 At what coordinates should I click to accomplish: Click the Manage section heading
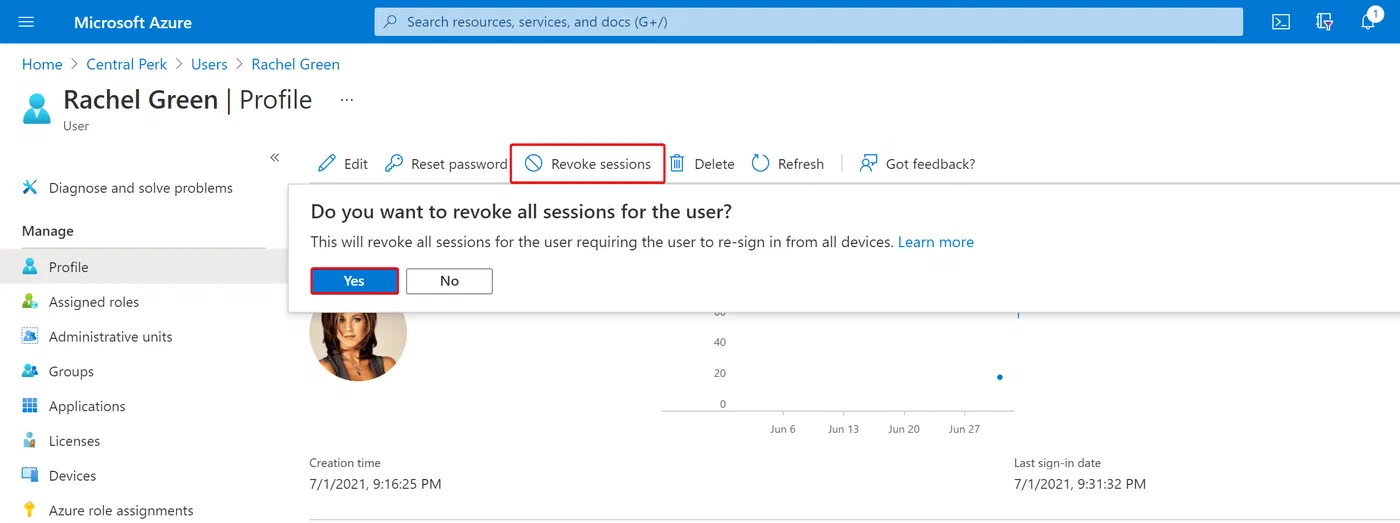point(48,231)
